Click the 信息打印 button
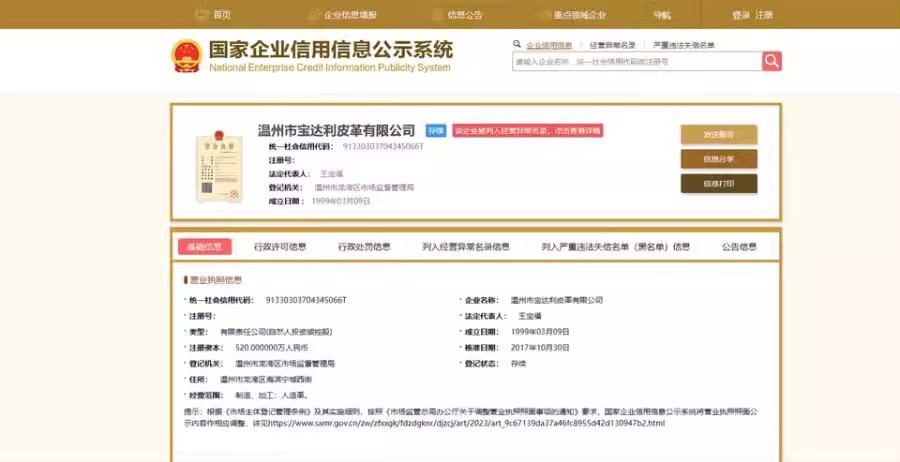This screenshot has width=900, height=462. (719, 184)
